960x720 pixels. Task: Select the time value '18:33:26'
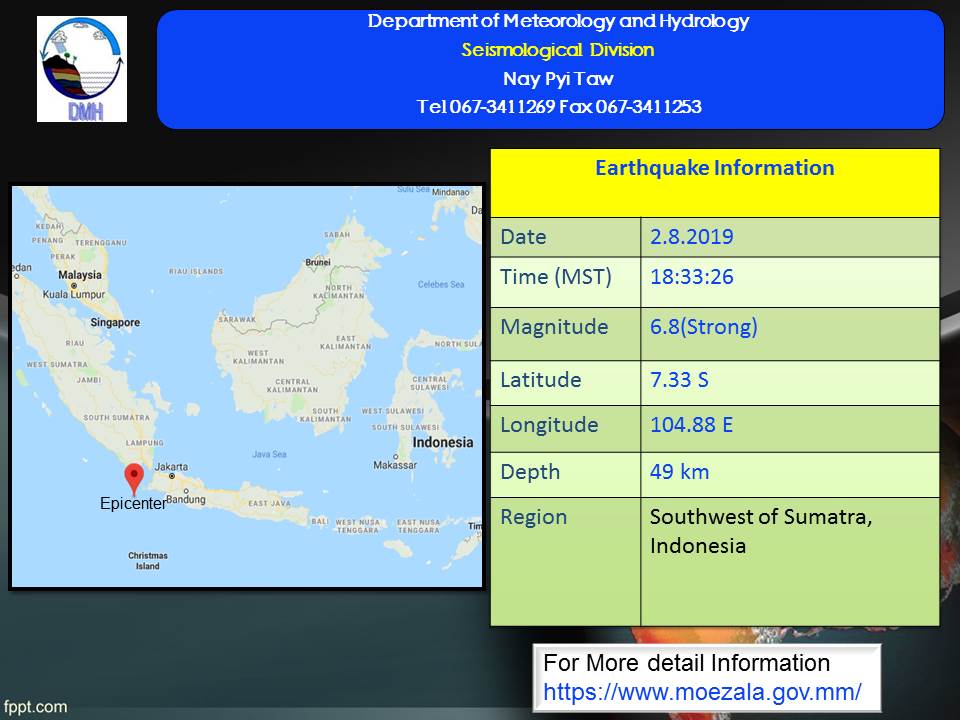point(692,277)
